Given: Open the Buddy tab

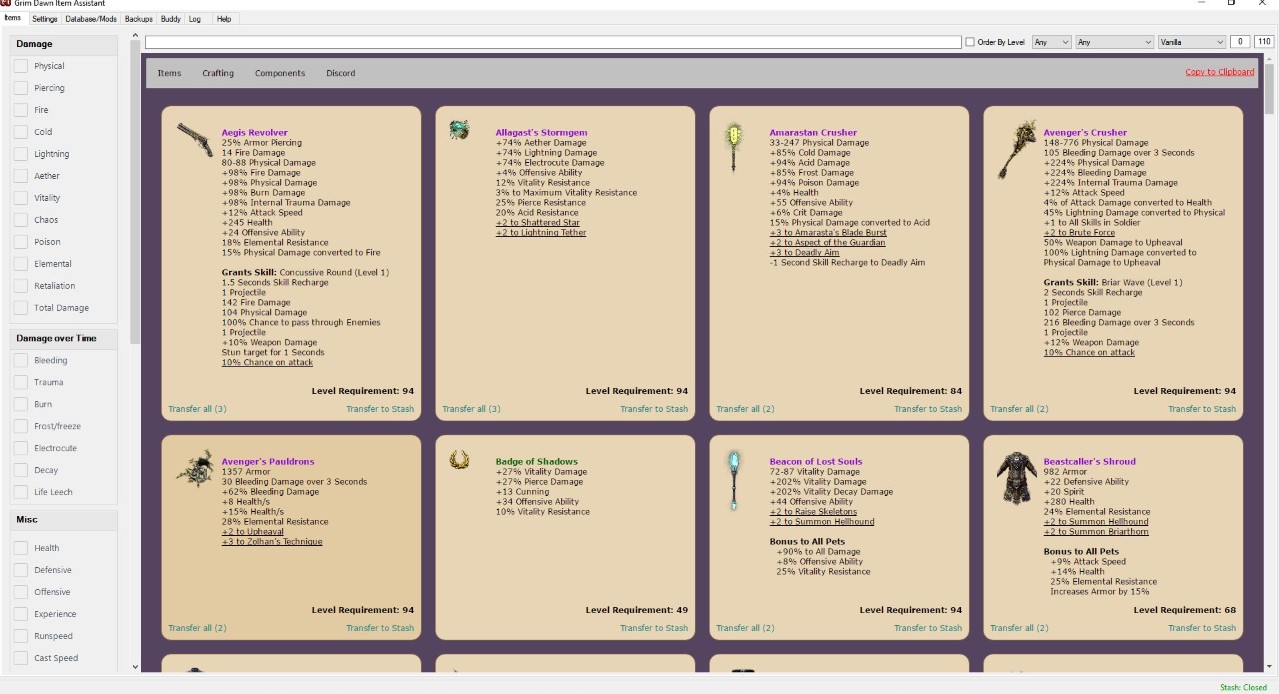Looking at the screenshot, I should (x=171, y=19).
